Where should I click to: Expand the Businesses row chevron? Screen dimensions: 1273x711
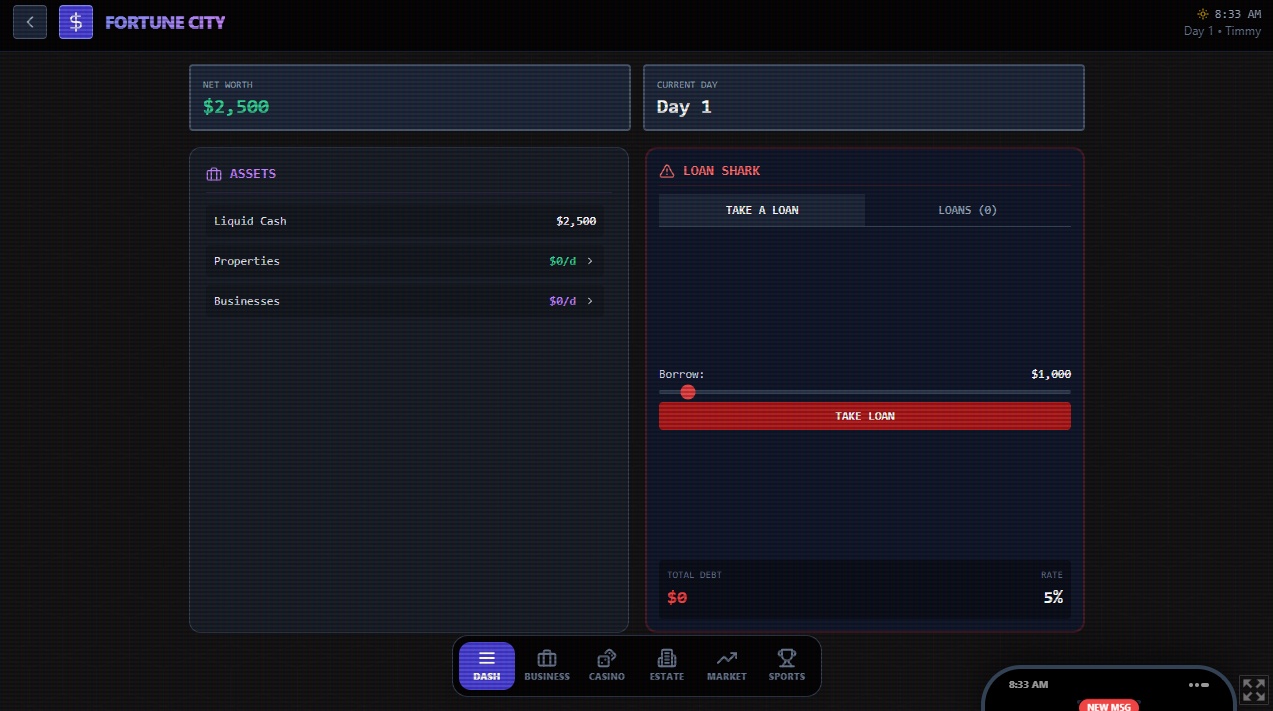click(590, 301)
